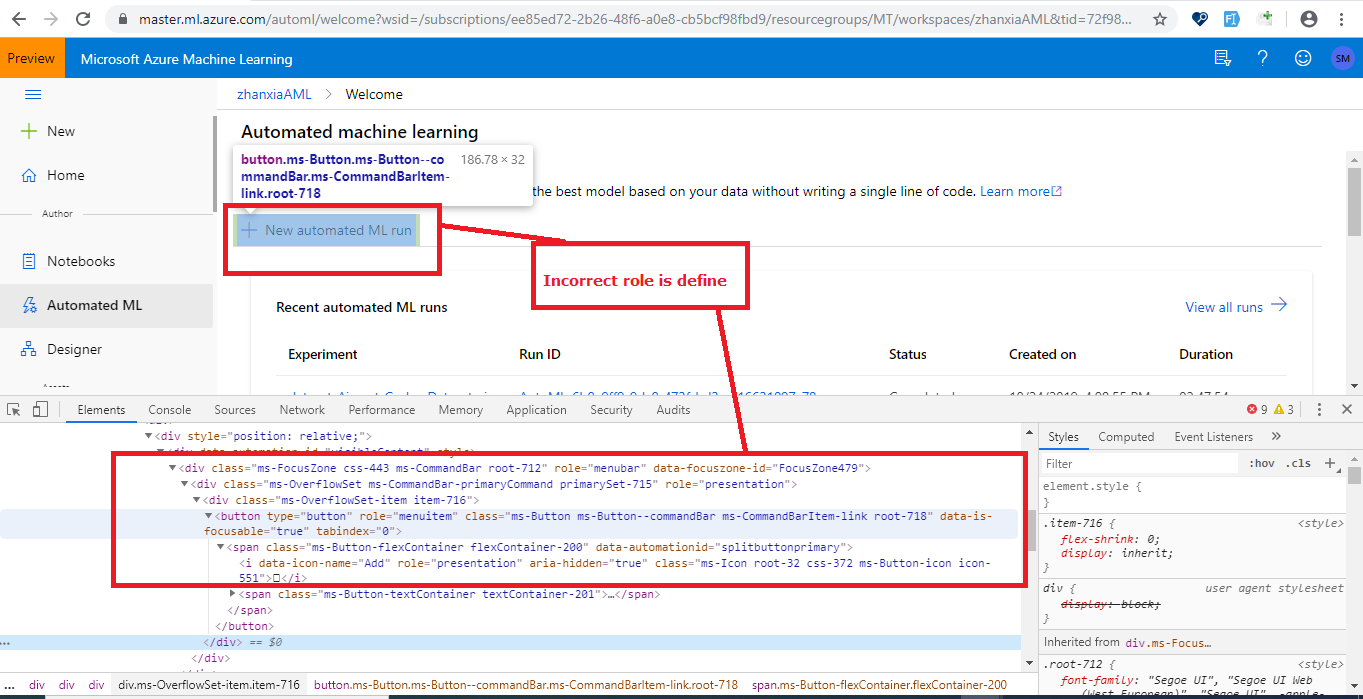Toggle the .cls class editor
The image size is (1363, 699).
[1299, 462]
